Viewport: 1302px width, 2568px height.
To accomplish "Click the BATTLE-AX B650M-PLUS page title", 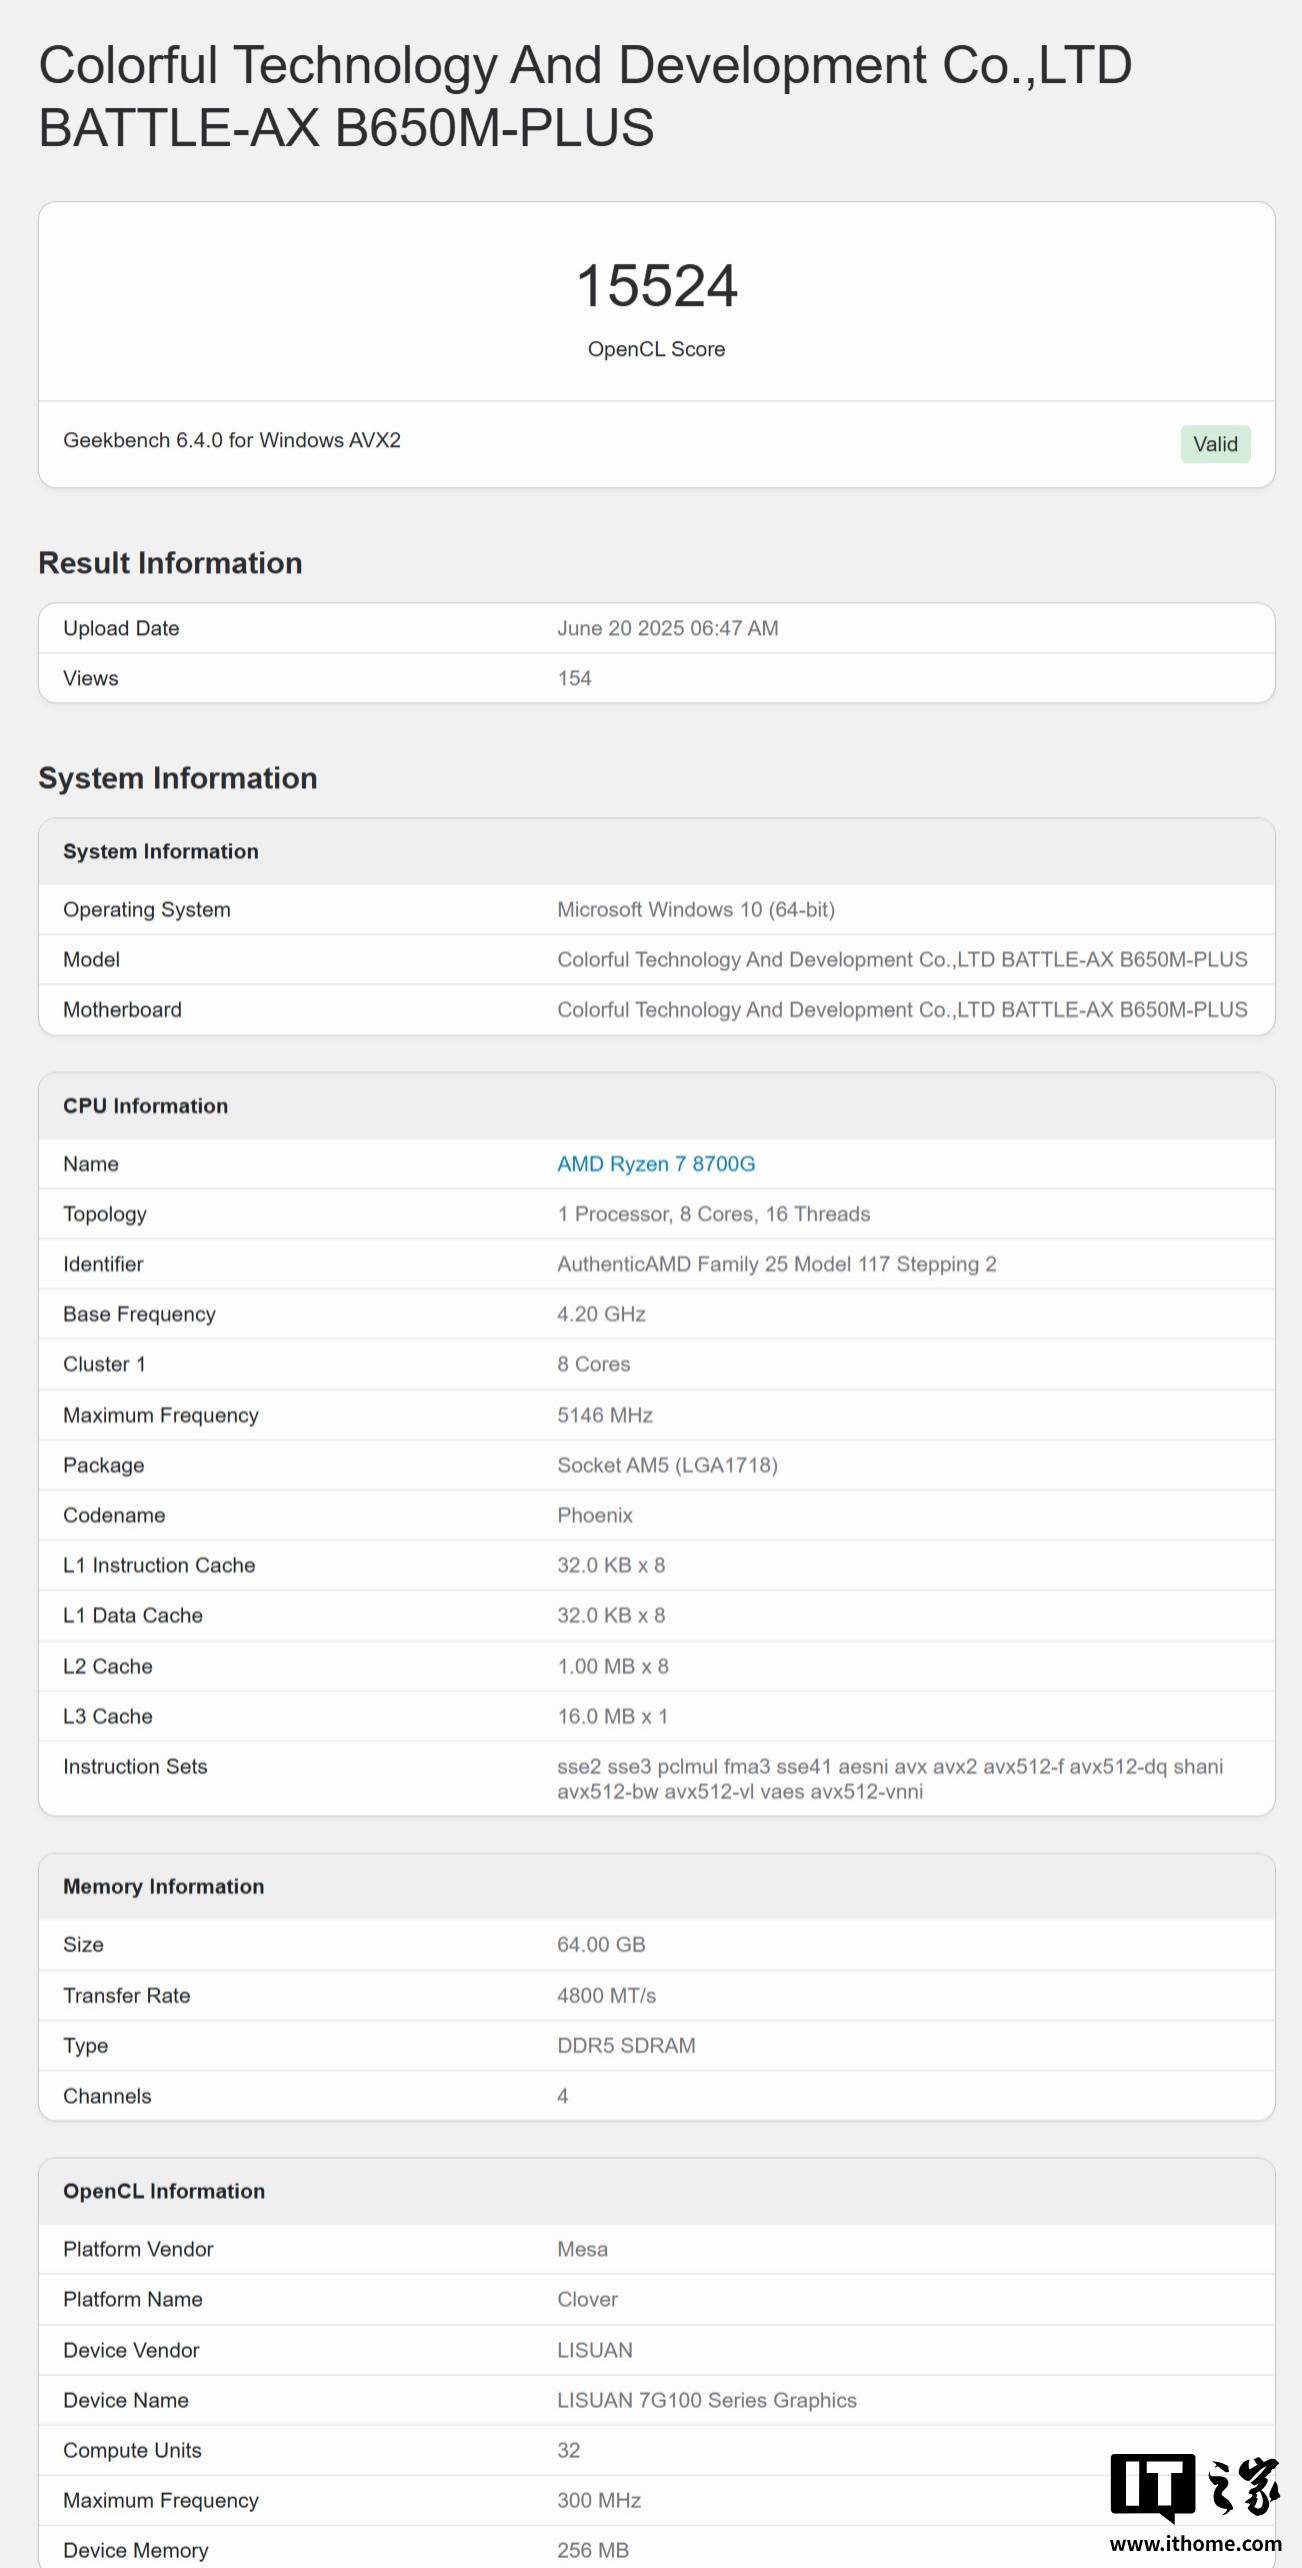I will (585, 96).
